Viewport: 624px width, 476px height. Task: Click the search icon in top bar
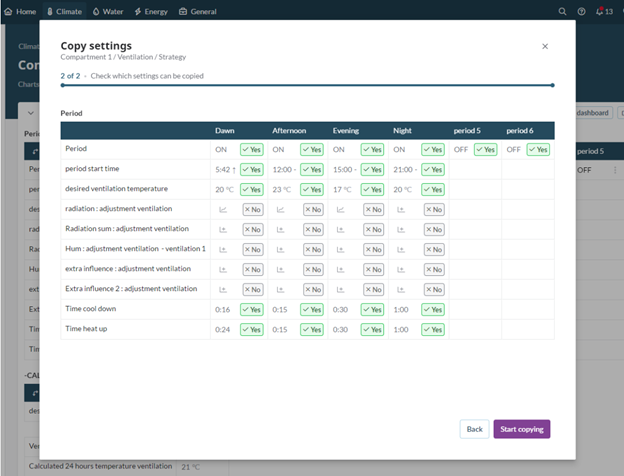[x=562, y=11]
